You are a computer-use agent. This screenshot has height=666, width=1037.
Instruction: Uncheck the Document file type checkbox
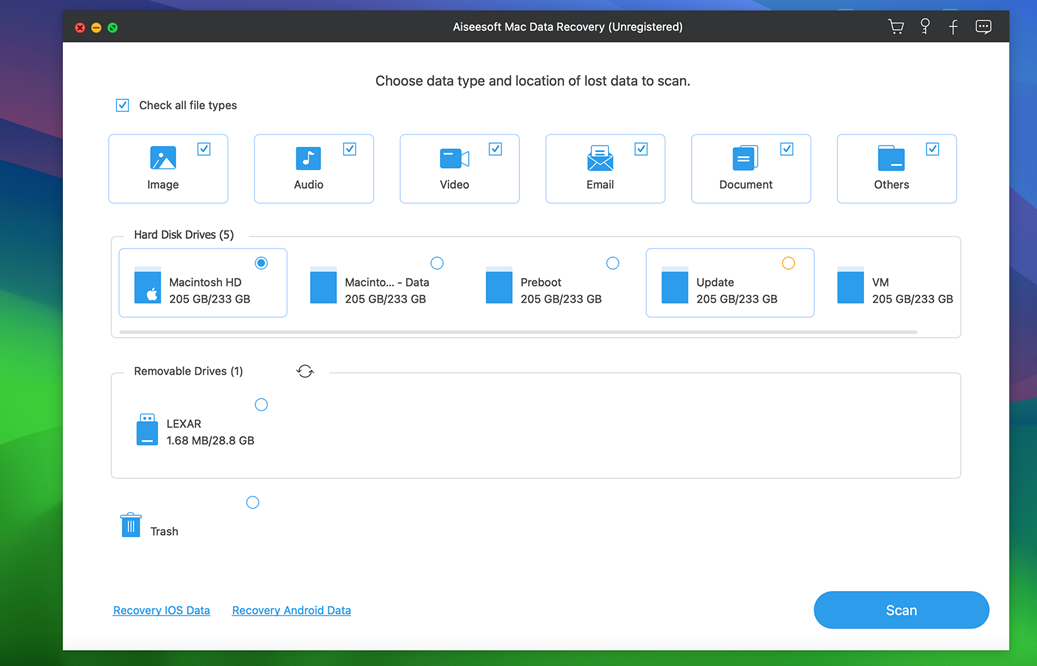[786, 149]
